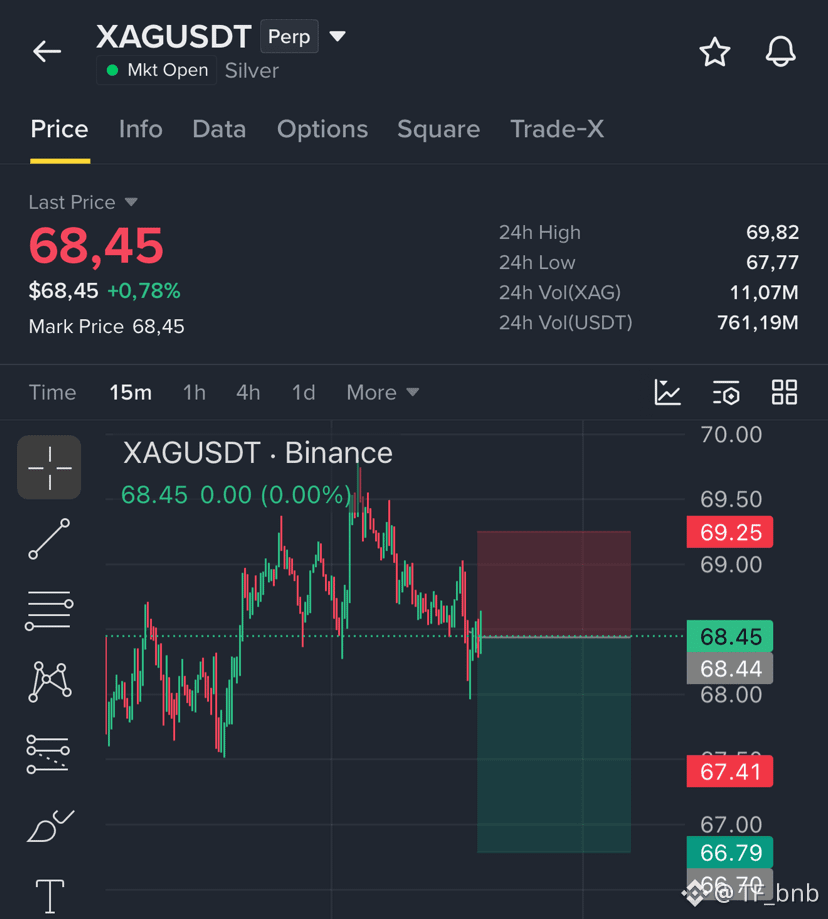Image resolution: width=828 pixels, height=919 pixels.
Task: Select the crosshair cursor tool
Action: 49,467
